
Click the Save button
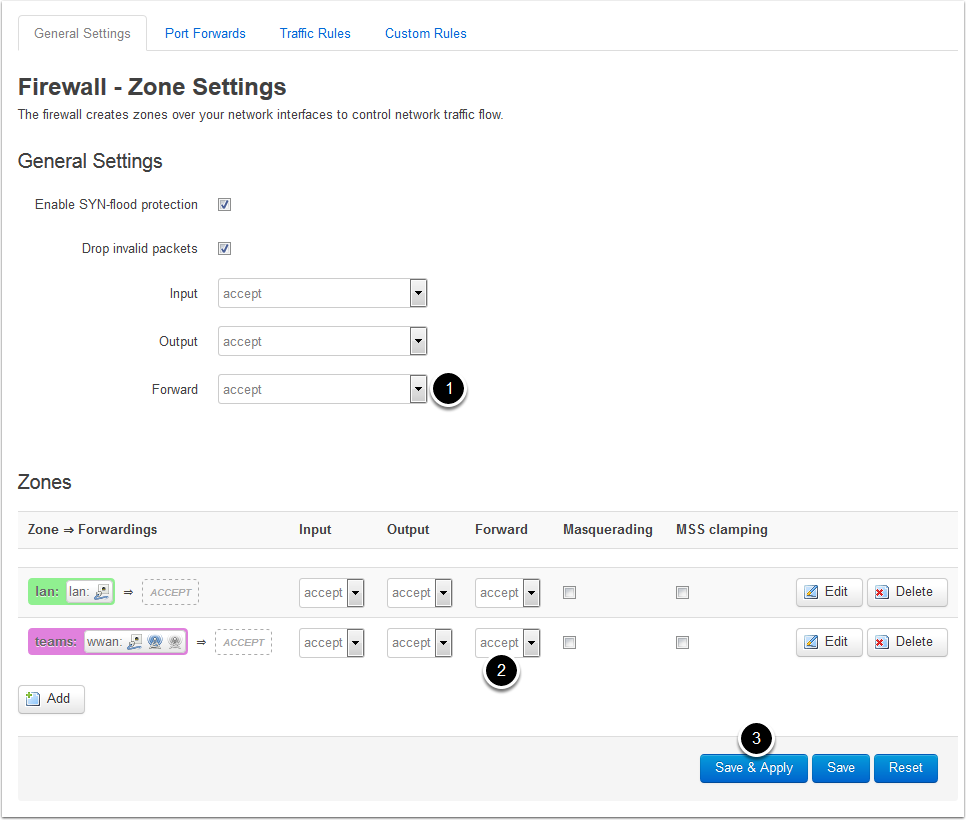coord(840,768)
